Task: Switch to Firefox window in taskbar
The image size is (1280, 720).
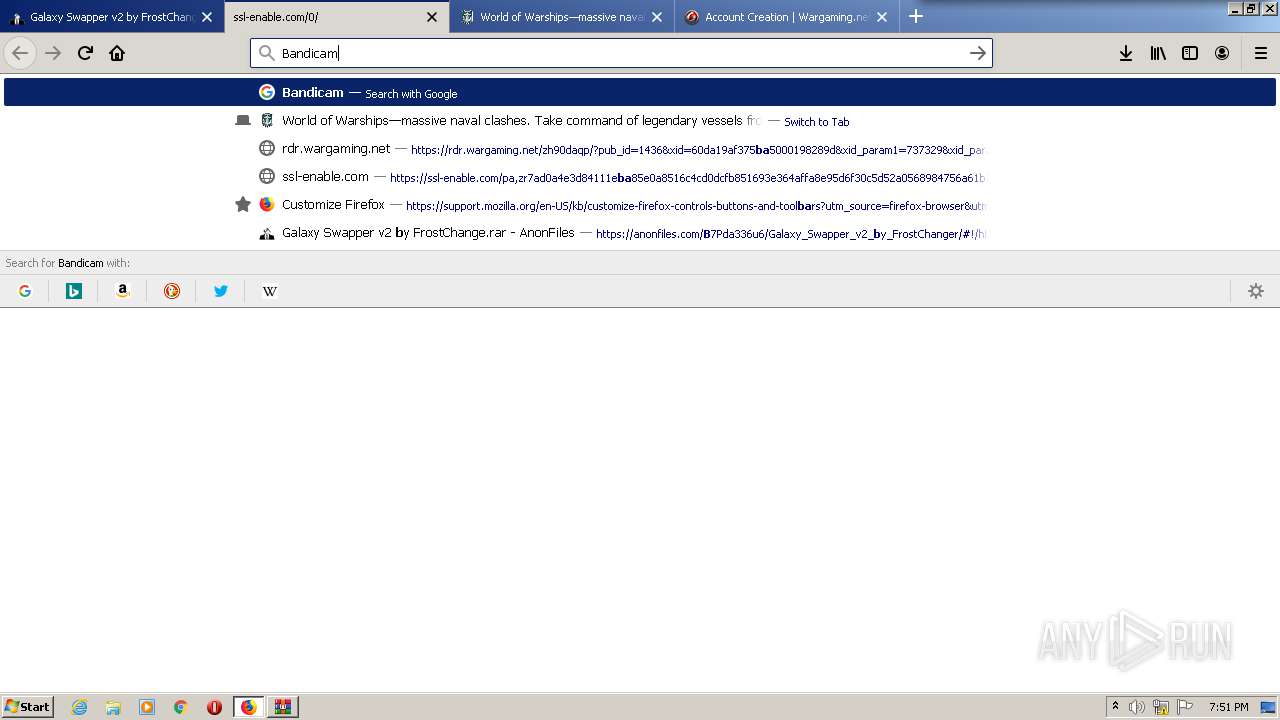Action: click(249, 707)
